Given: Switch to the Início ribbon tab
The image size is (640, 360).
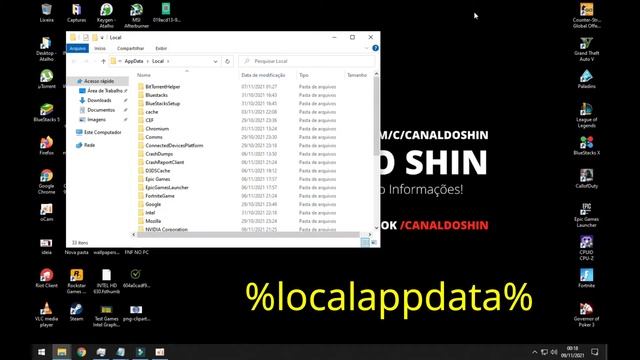Looking at the screenshot, I should point(100,48).
